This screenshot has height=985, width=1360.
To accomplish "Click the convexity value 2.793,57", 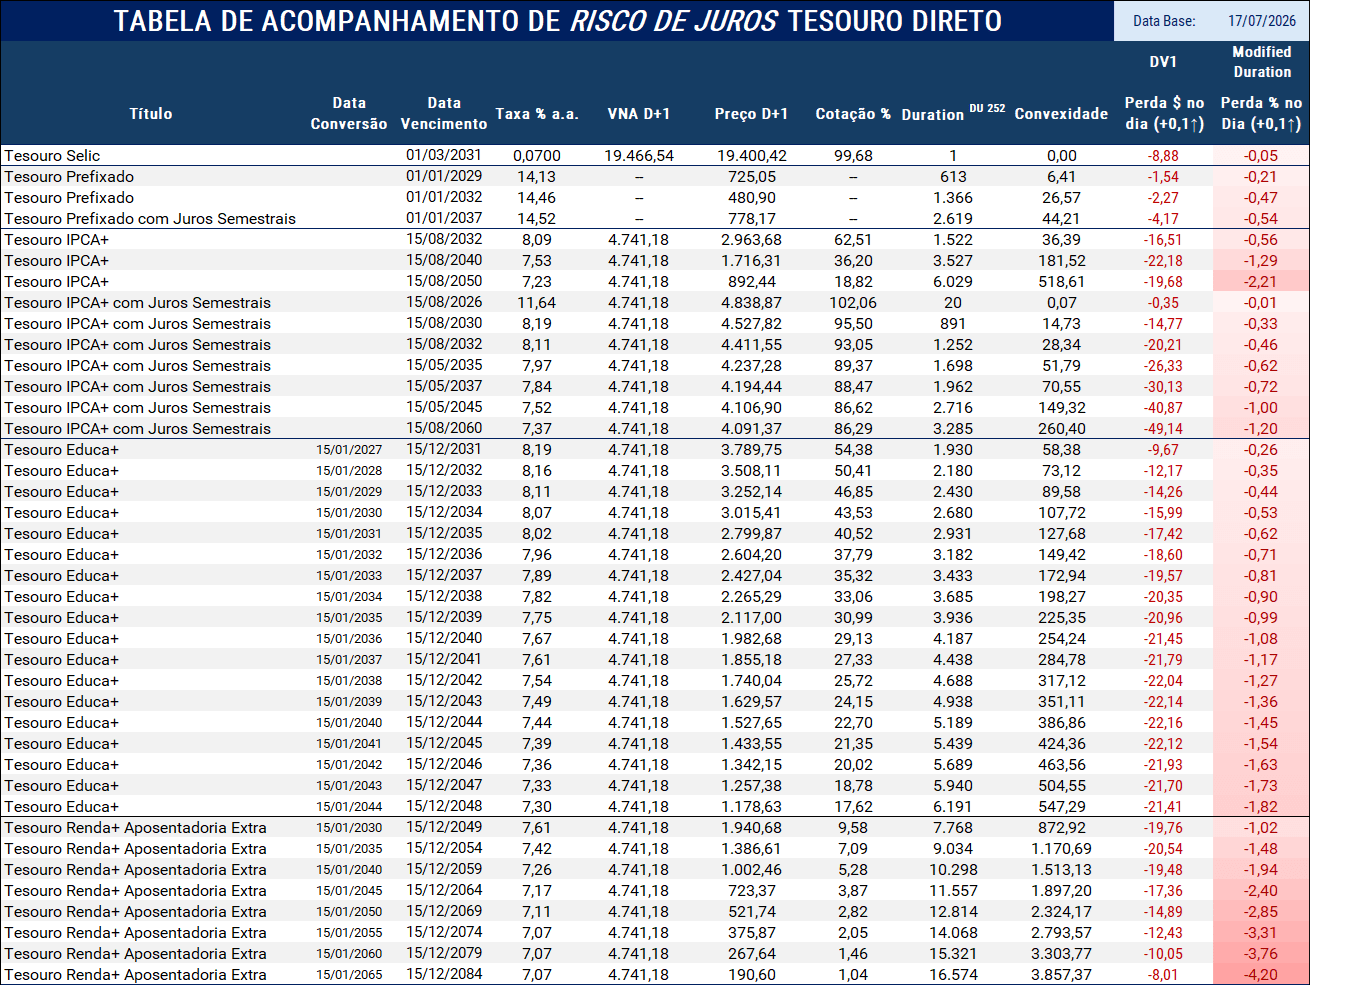I will point(1062,933).
